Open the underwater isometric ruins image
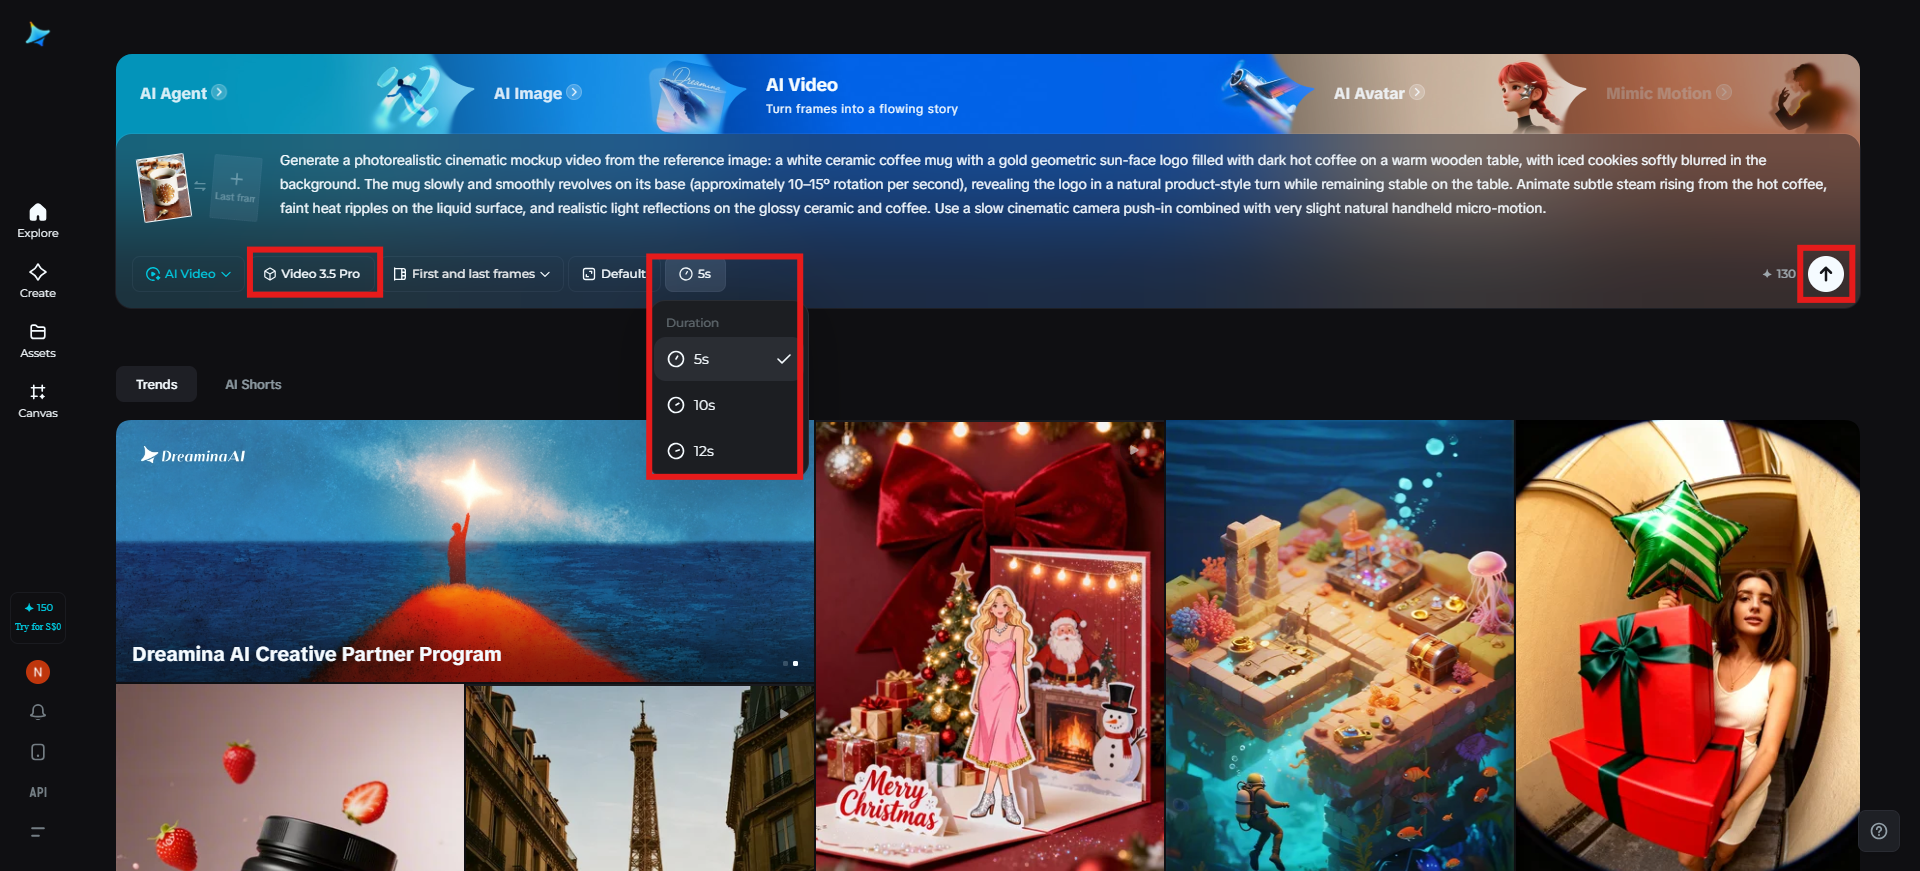 pyautogui.click(x=1340, y=646)
